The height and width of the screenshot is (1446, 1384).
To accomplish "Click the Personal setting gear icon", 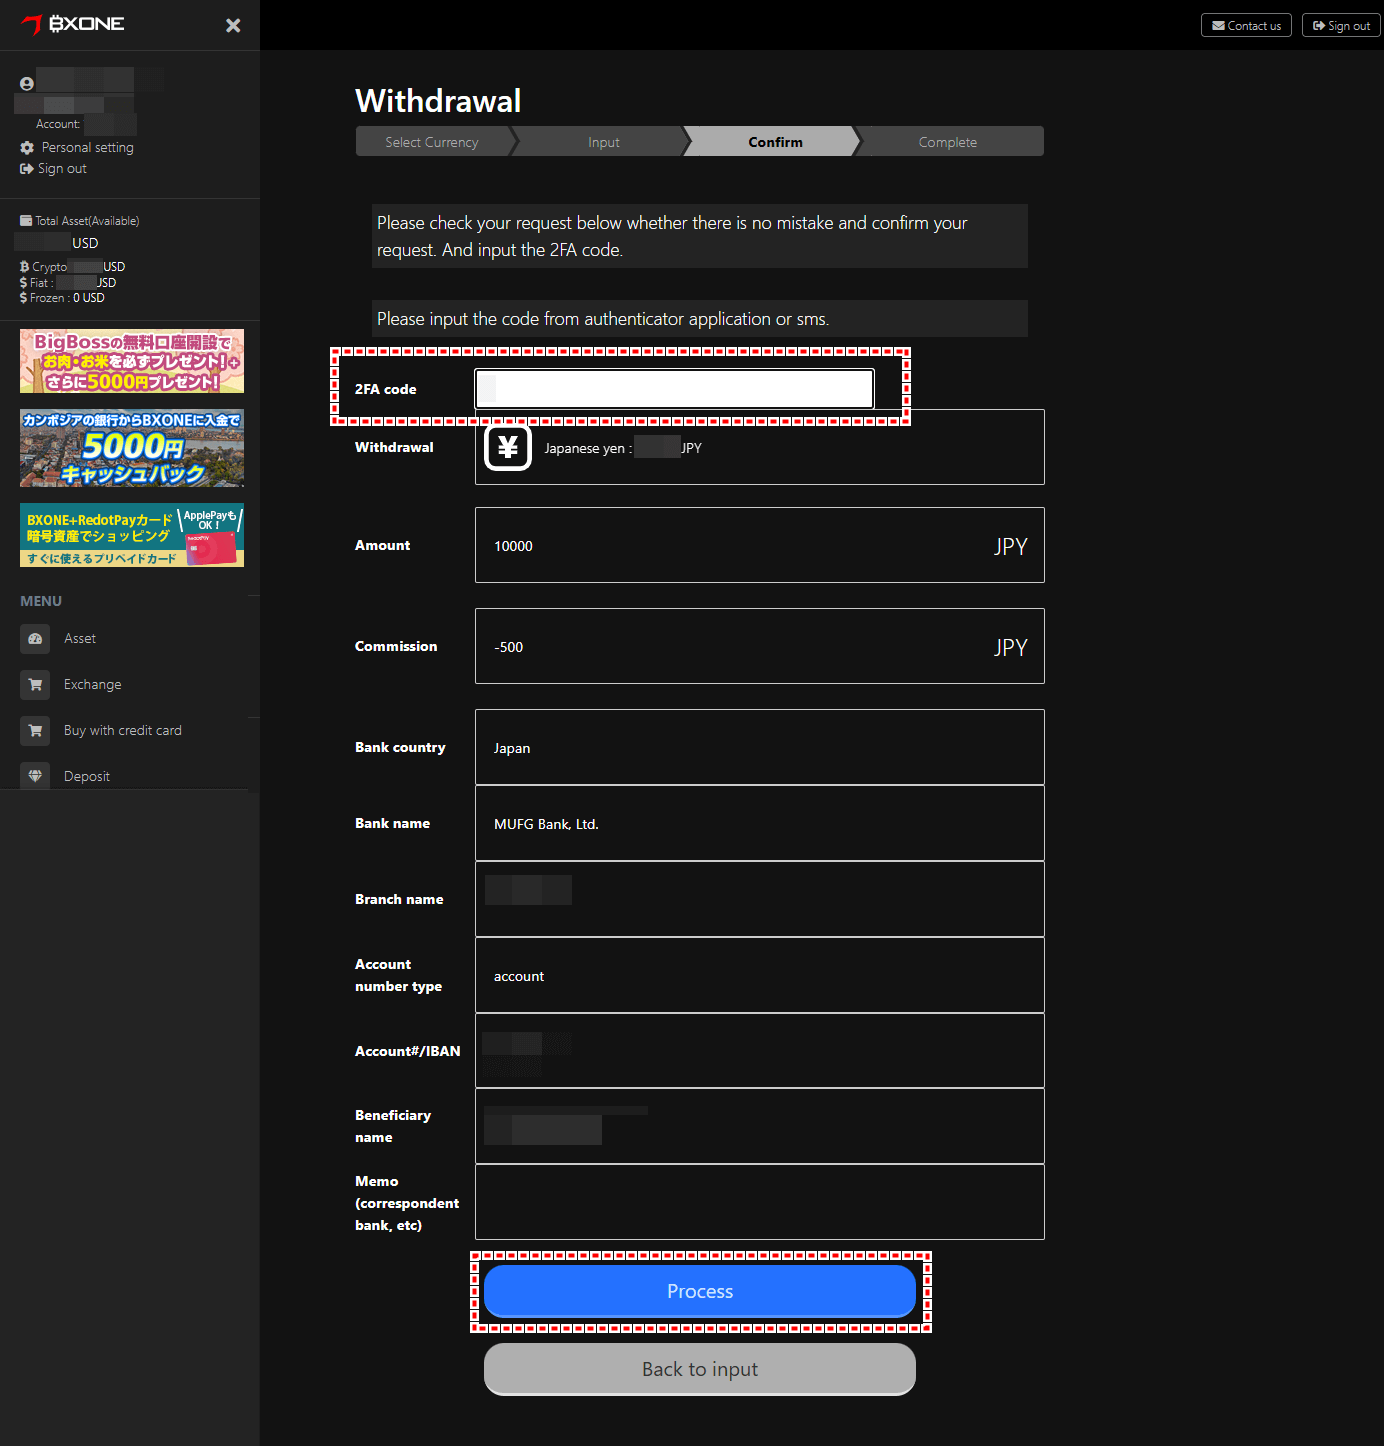I will tap(27, 147).
